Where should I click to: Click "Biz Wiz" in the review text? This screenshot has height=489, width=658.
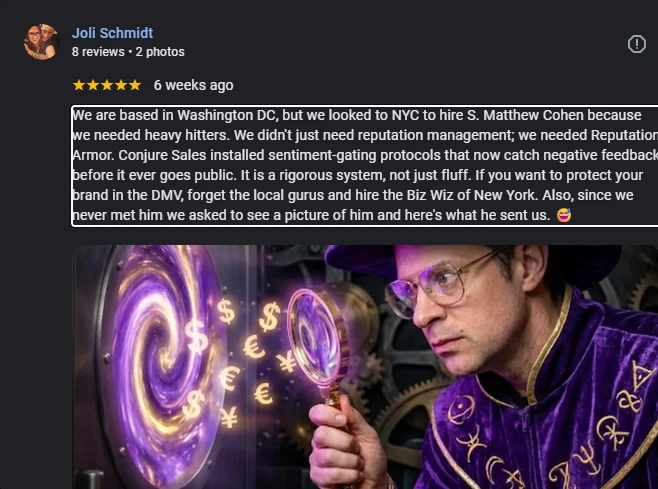pos(425,195)
